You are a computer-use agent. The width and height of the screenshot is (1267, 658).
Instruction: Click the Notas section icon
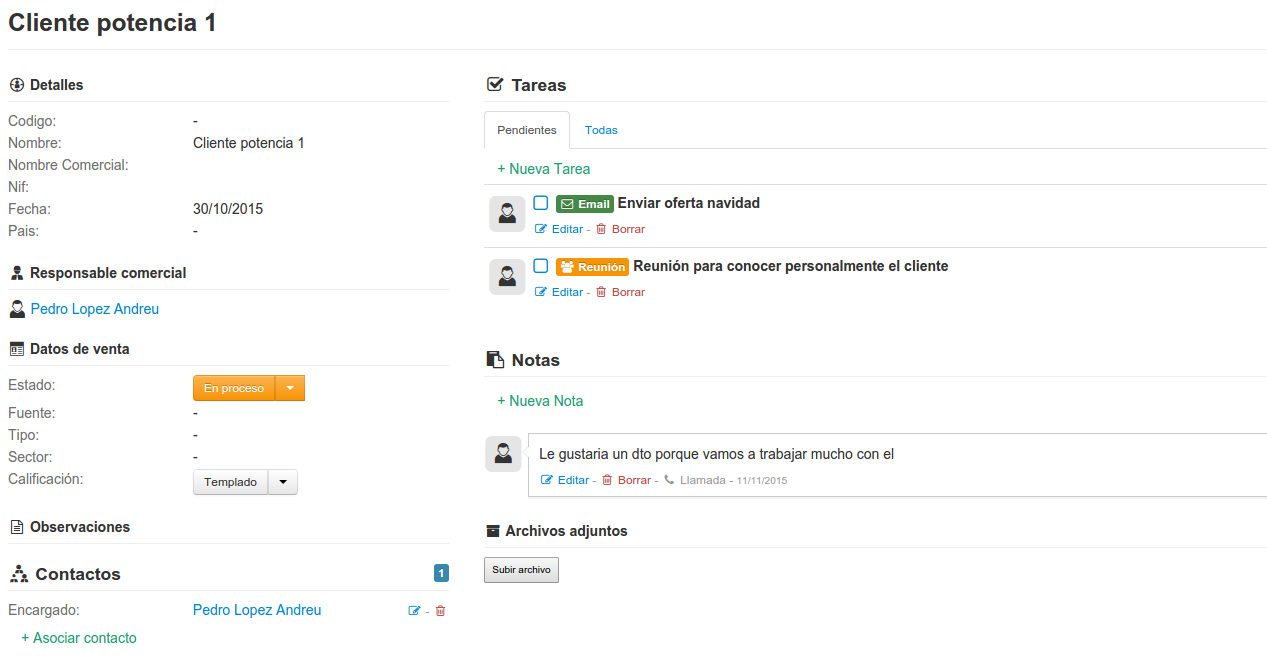point(494,360)
